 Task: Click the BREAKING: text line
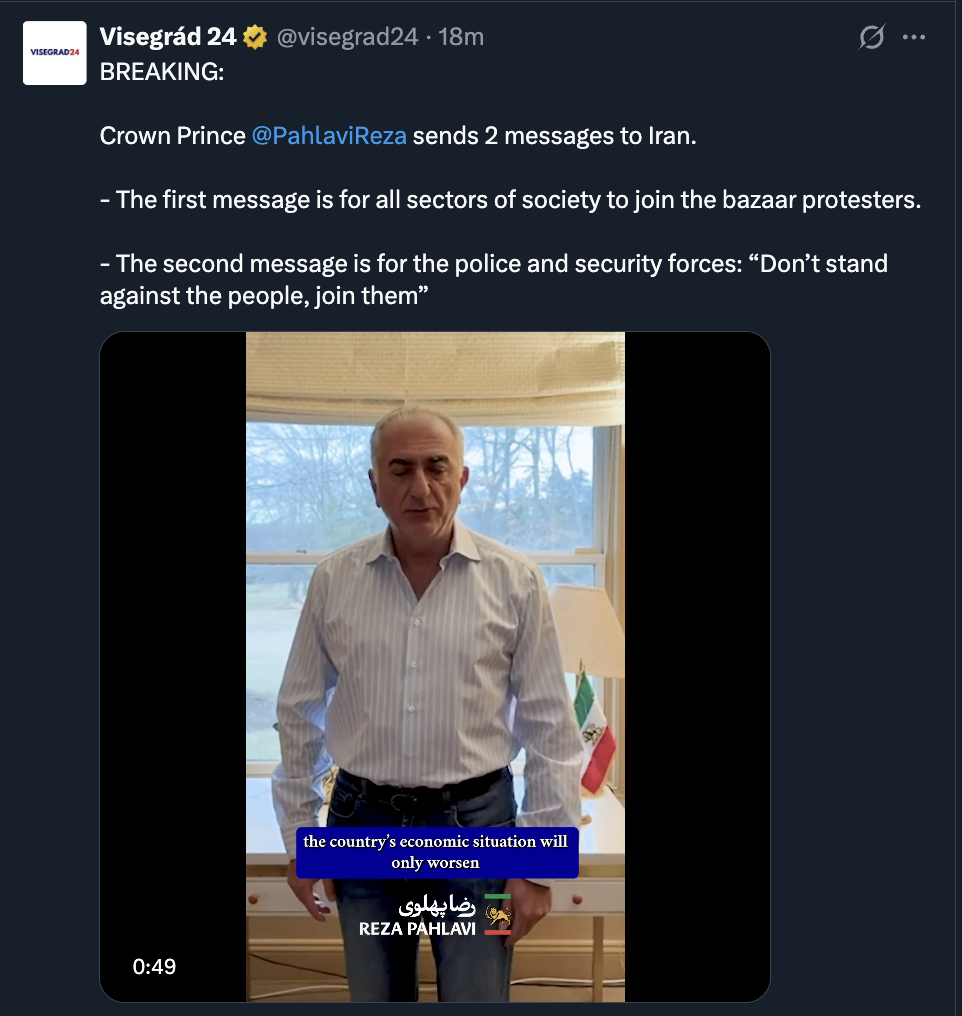[x=161, y=73]
